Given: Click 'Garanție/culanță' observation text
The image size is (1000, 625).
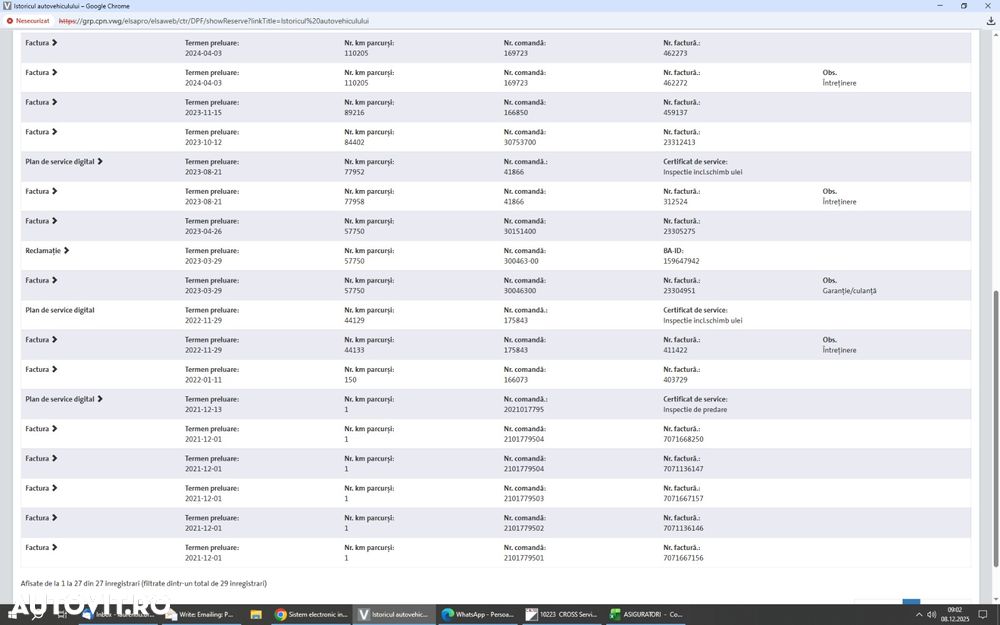Looking at the screenshot, I should (x=849, y=291).
